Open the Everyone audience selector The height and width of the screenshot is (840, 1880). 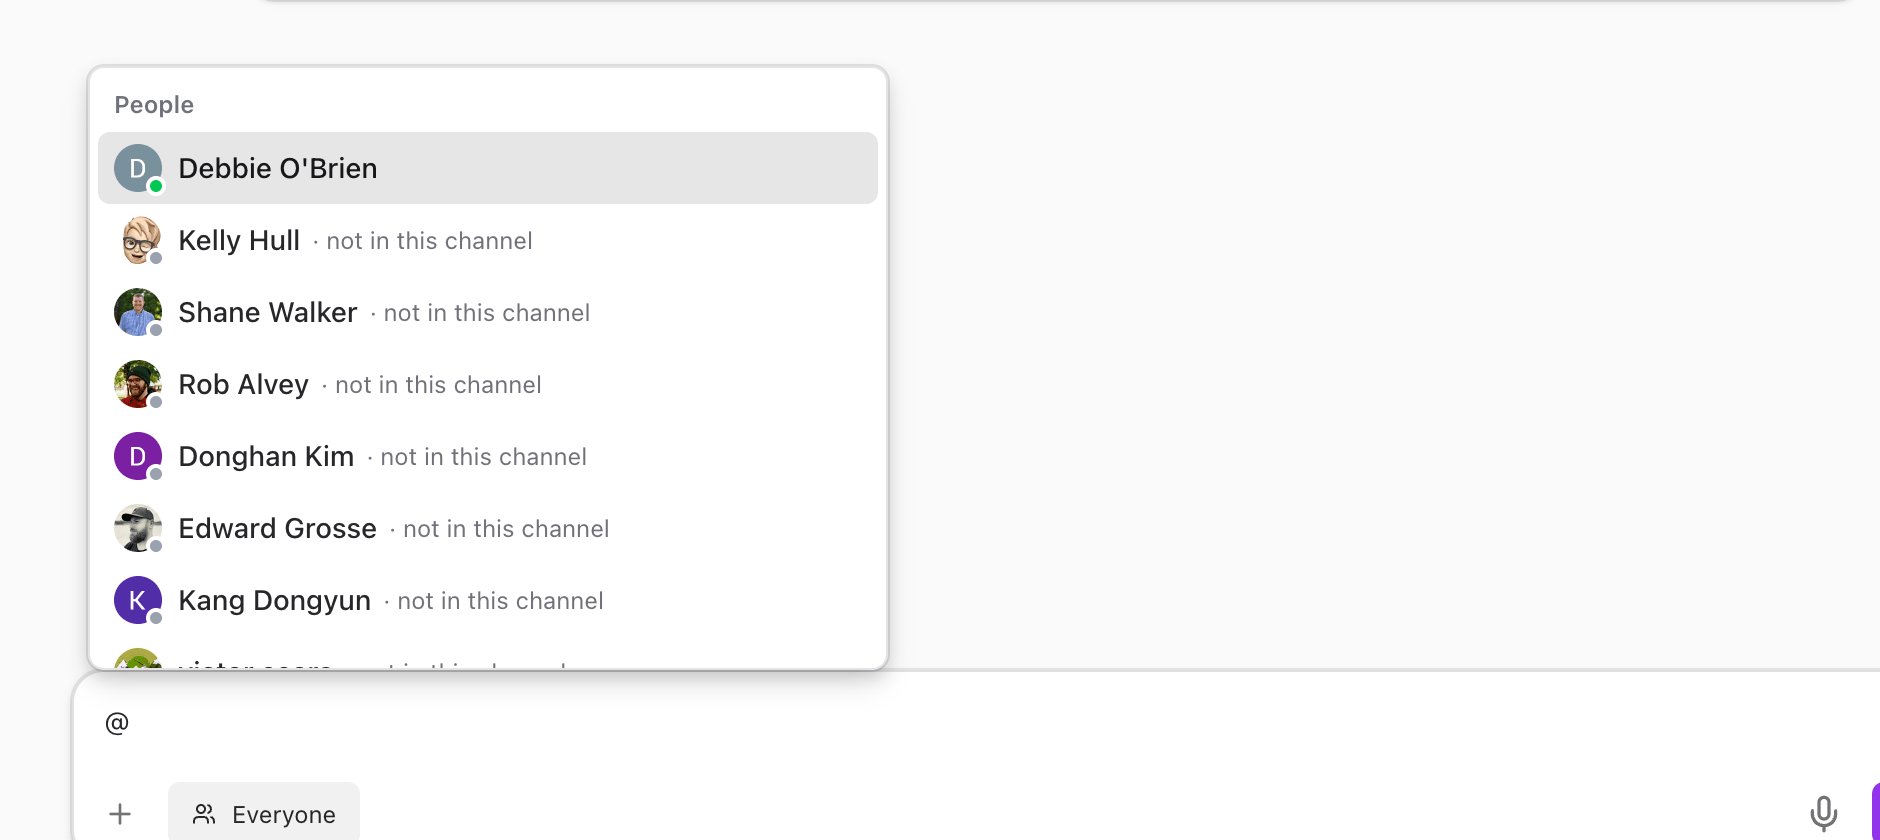point(264,814)
